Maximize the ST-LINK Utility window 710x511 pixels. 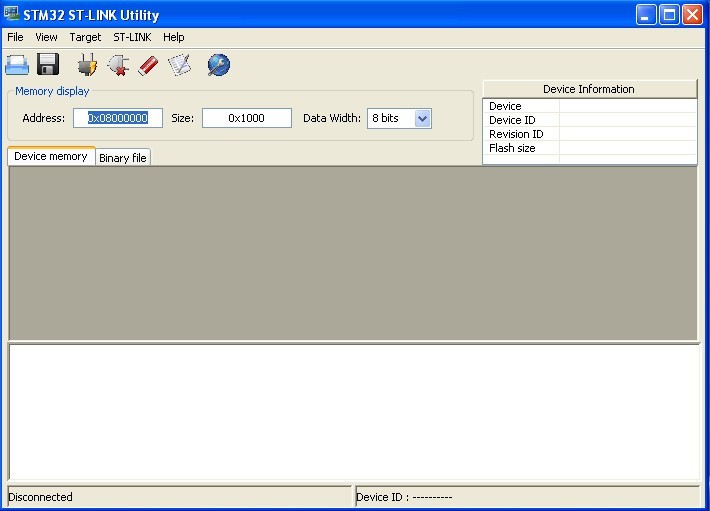pyautogui.click(x=669, y=14)
